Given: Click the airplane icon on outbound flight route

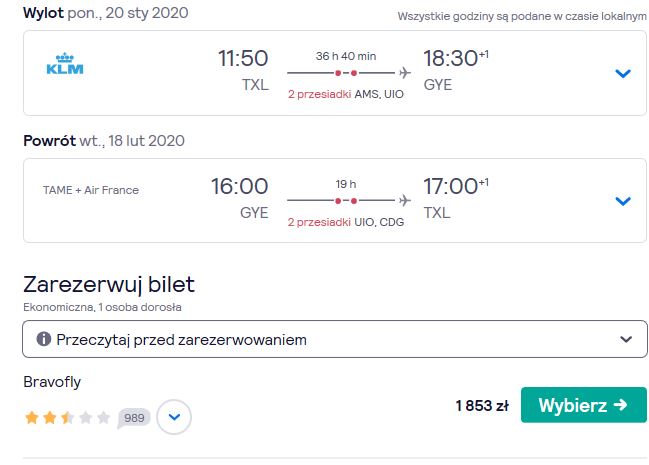Looking at the screenshot, I should coord(405,73).
